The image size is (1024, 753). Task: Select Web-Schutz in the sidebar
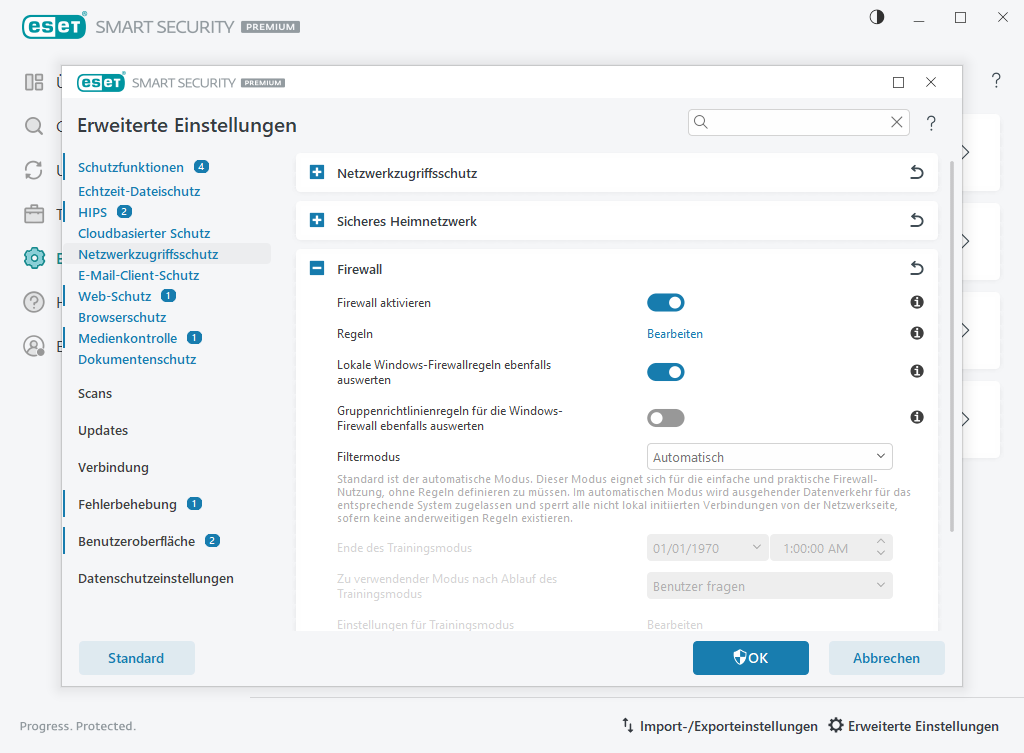[x=114, y=296]
